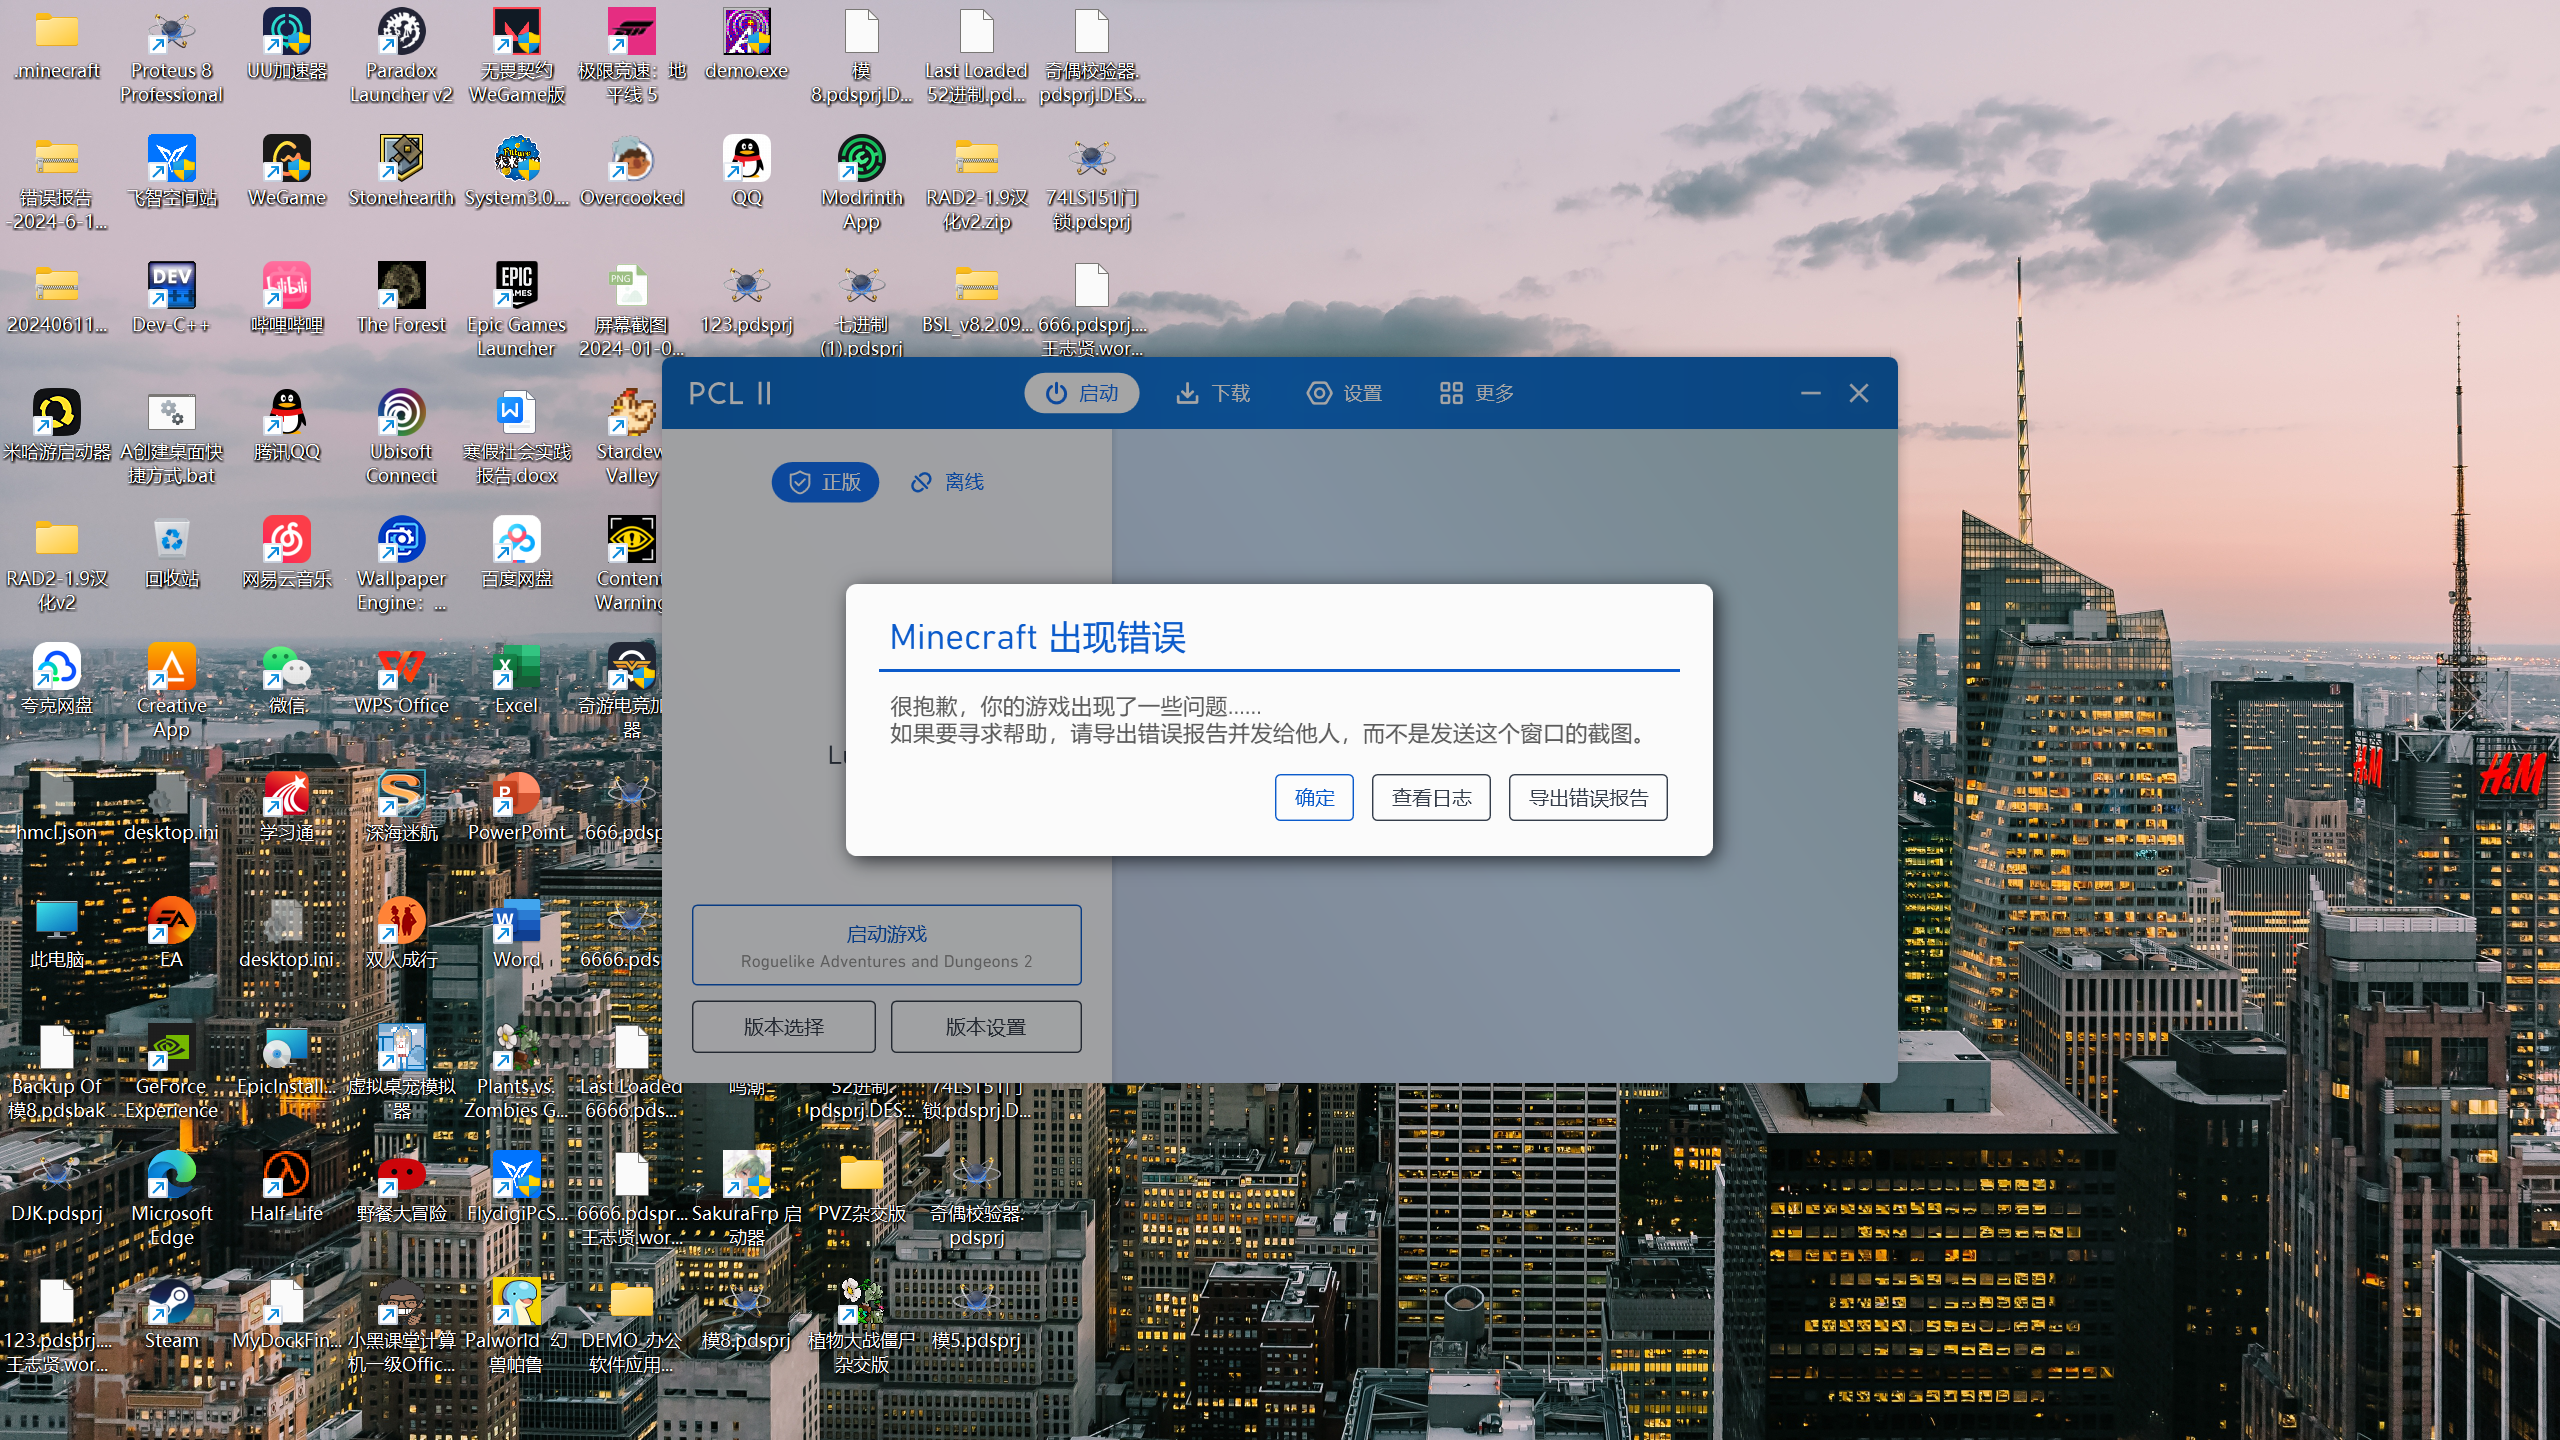Minimize the PCL II window
The height and width of the screenshot is (1440, 2560).
[x=1810, y=393]
